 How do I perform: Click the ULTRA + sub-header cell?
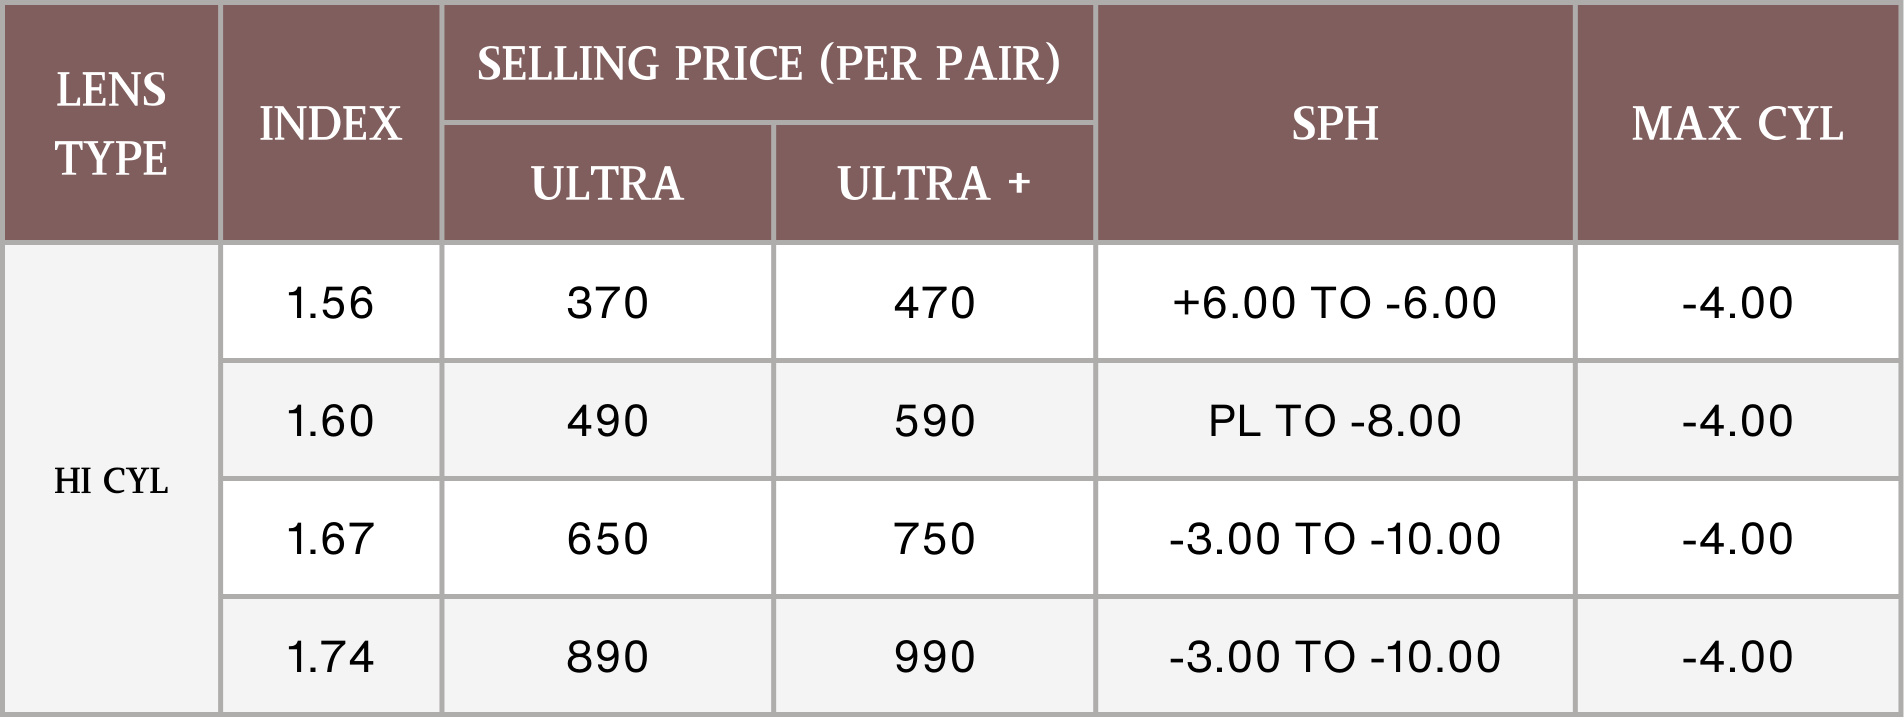(x=934, y=184)
